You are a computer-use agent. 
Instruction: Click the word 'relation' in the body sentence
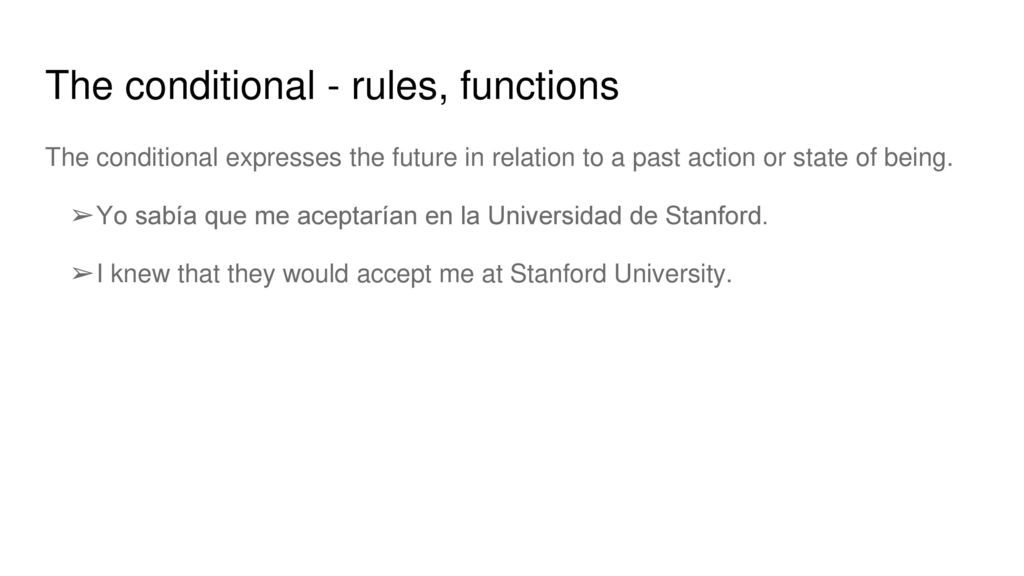point(534,158)
